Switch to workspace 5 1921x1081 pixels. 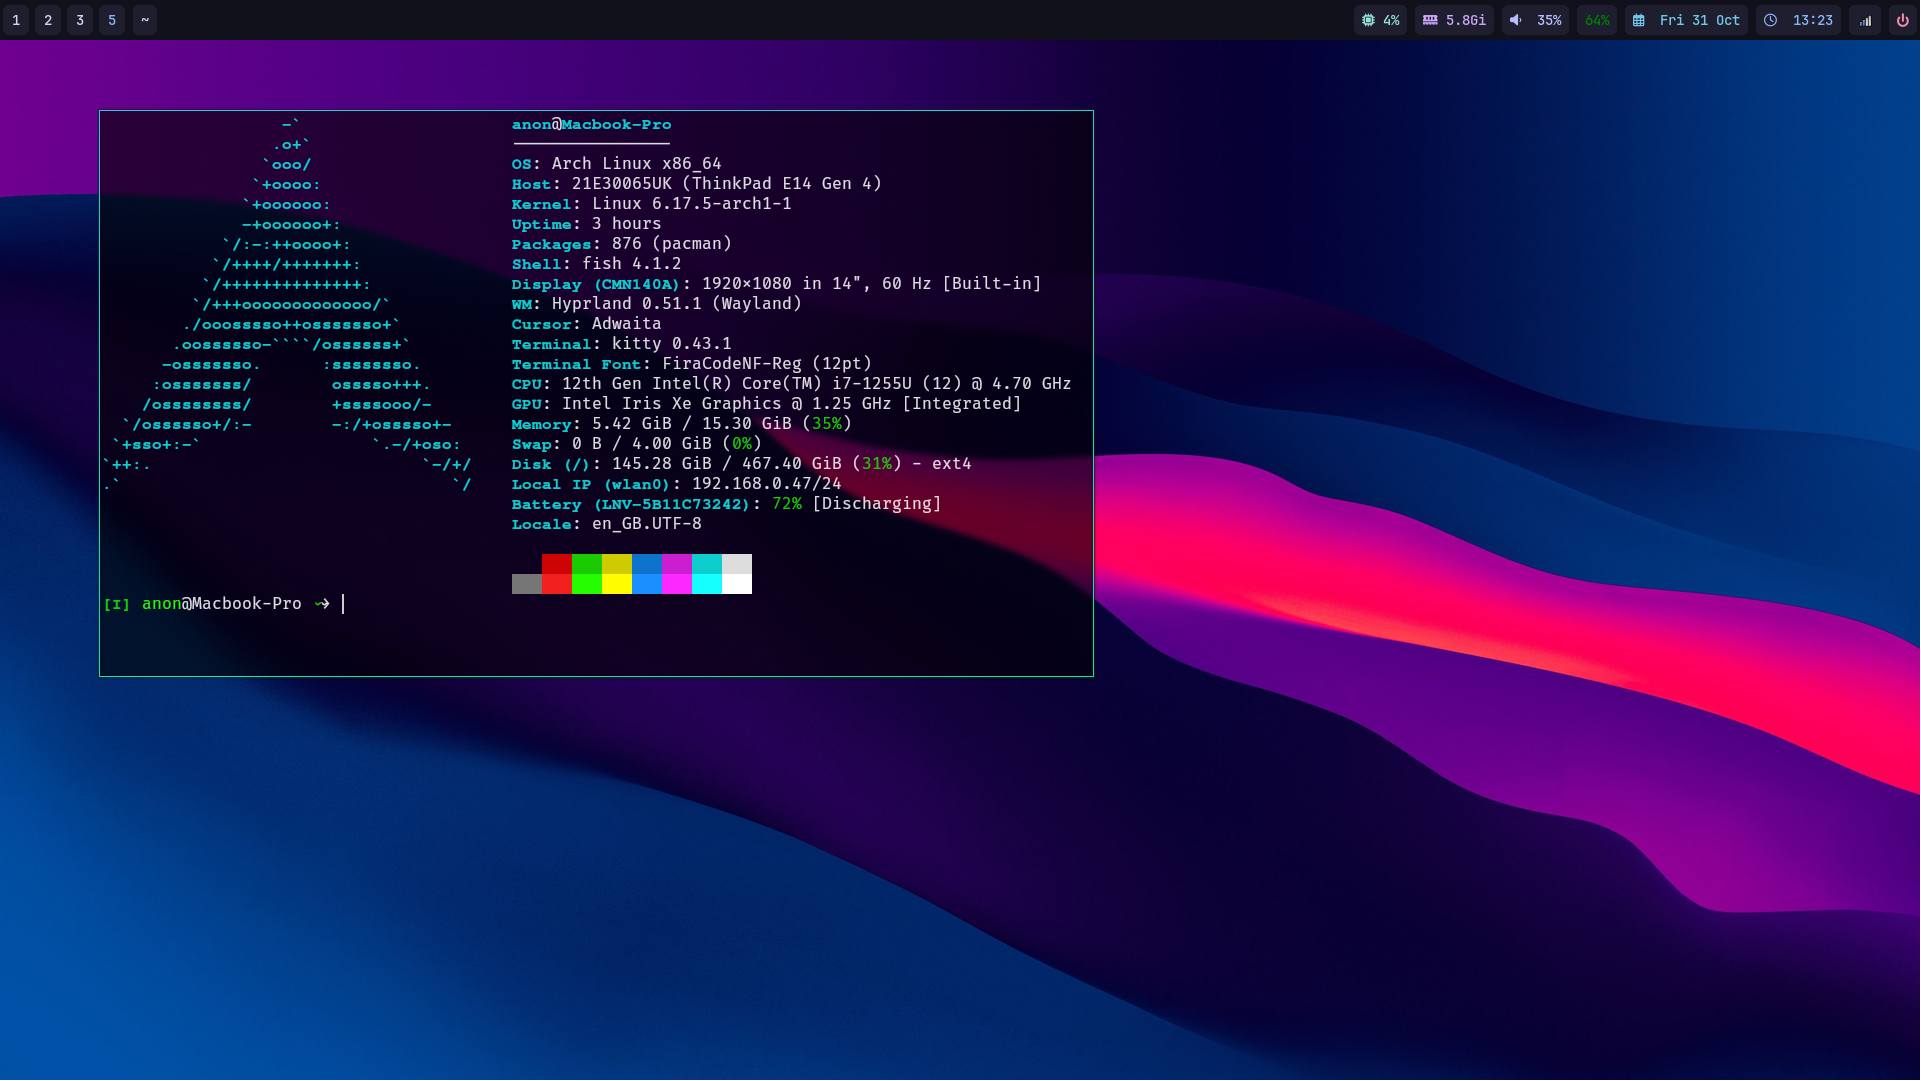coord(112,20)
